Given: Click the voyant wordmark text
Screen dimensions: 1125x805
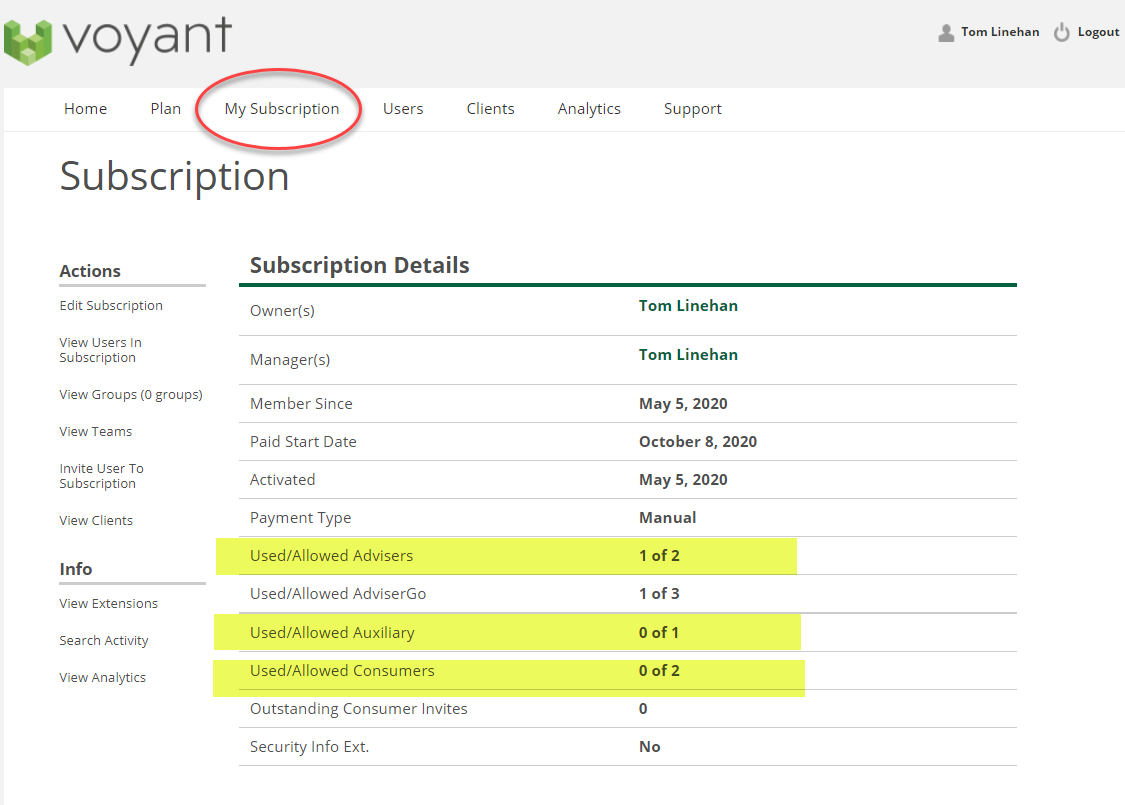Looking at the screenshot, I should click(x=147, y=39).
